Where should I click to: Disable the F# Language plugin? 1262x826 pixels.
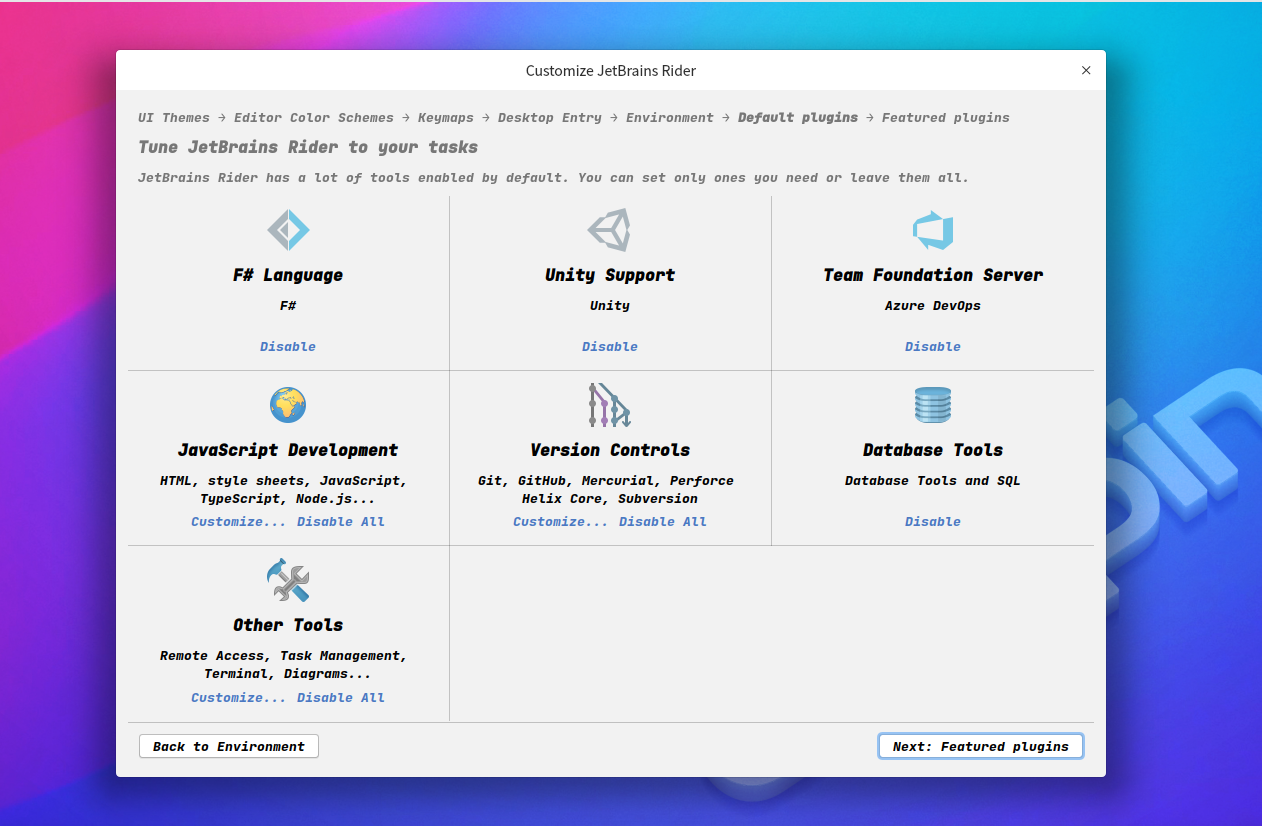[288, 346]
